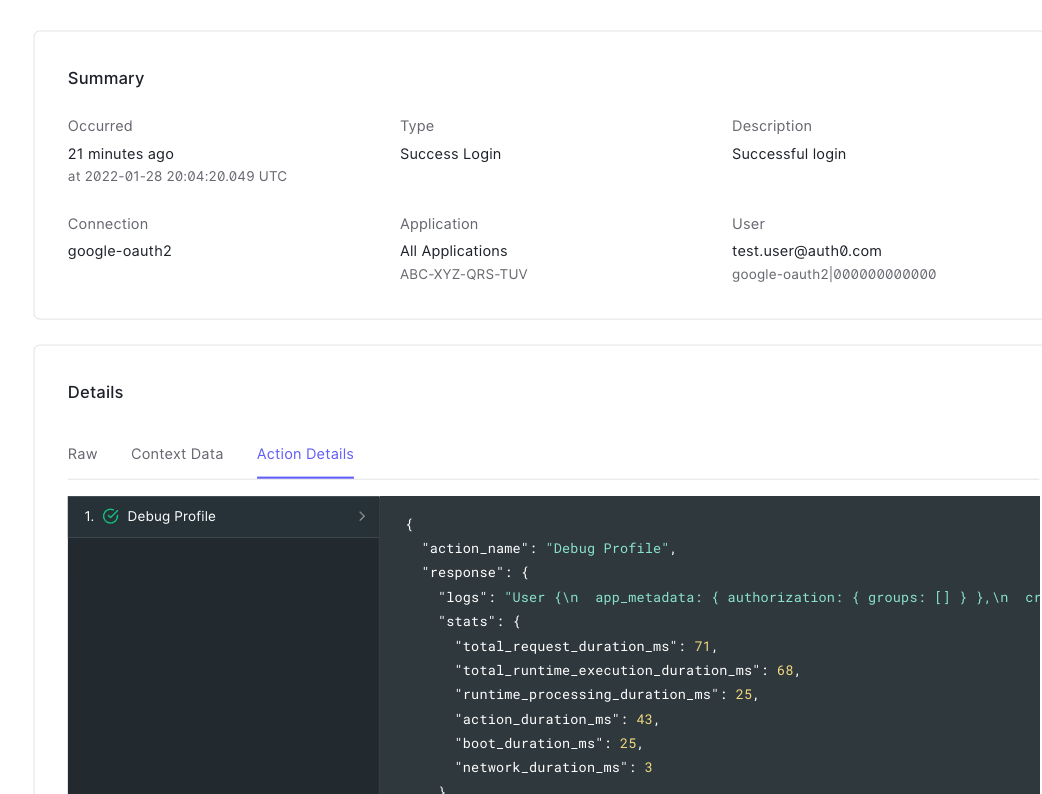
Task: Expand the Debug Profile action row via its chevron
Action: click(x=362, y=516)
